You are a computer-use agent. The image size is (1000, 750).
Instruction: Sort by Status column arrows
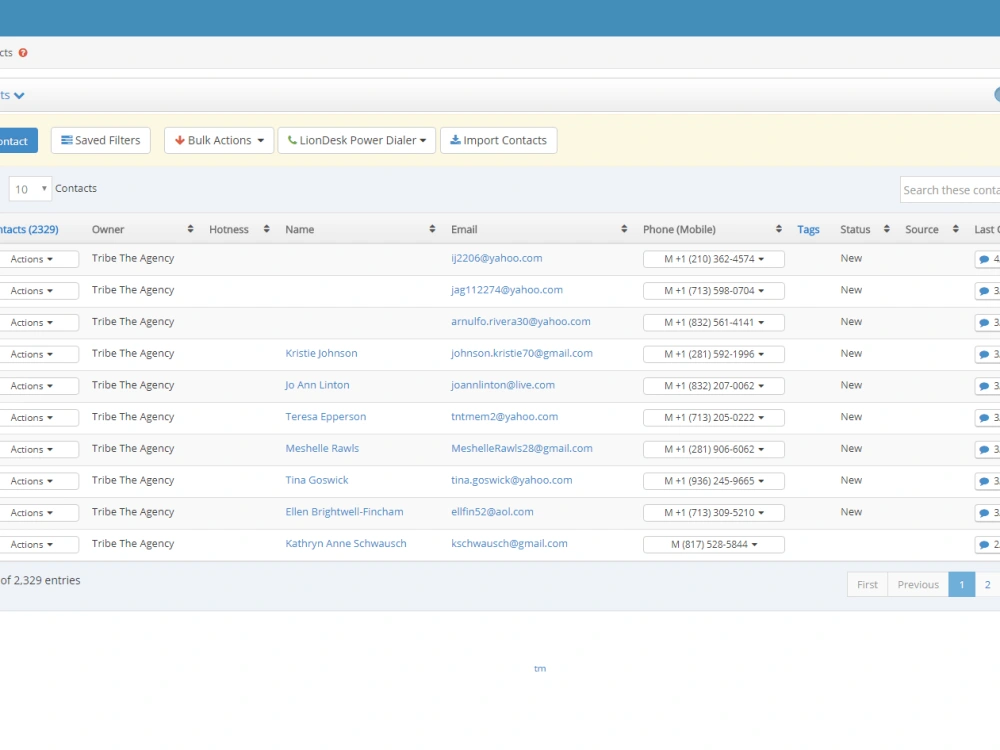click(x=886, y=229)
